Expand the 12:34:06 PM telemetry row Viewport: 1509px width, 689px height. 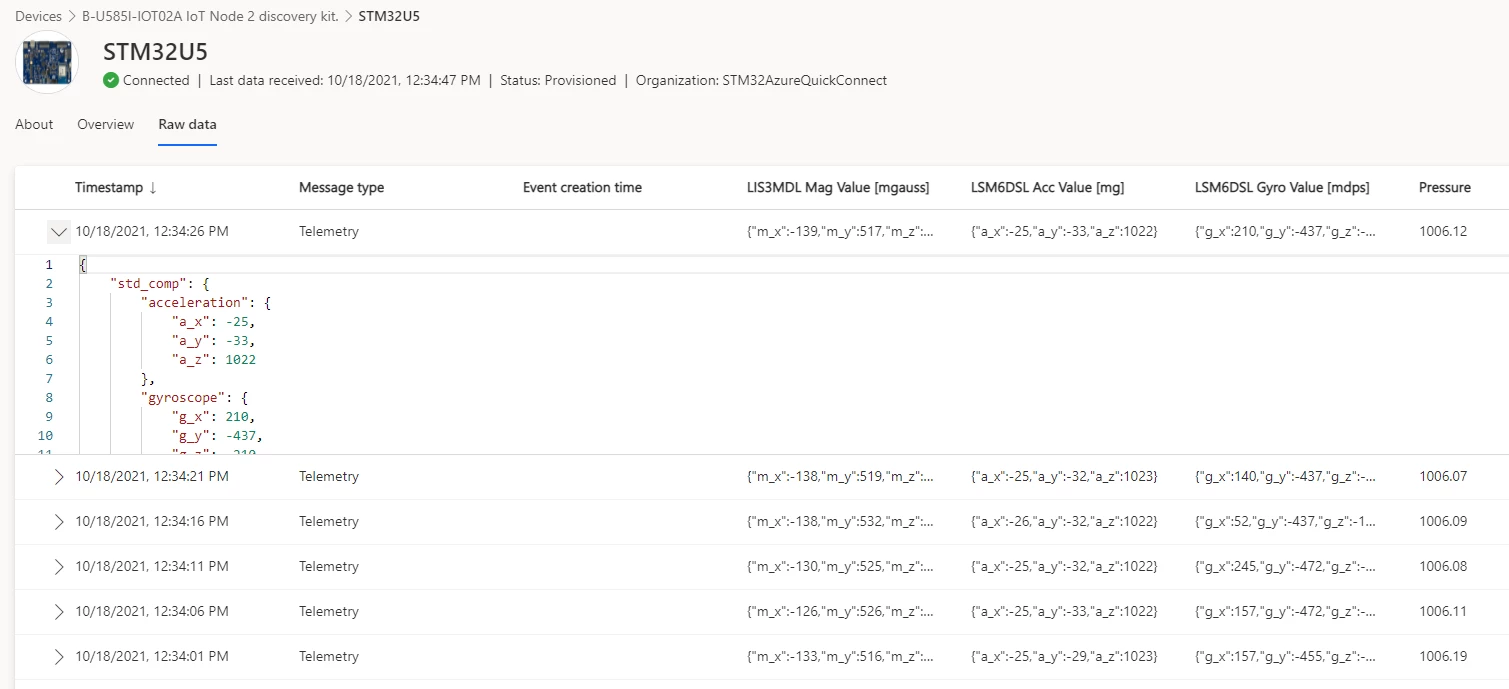pyautogui.click(x=58, y=612)
